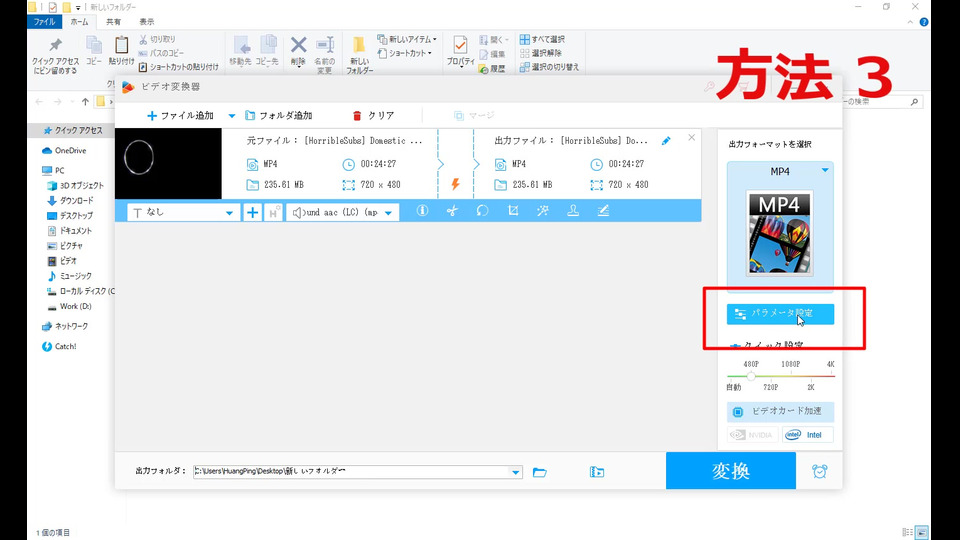Expand the ファイル追加 dropdown arrow

coord(231,115)
